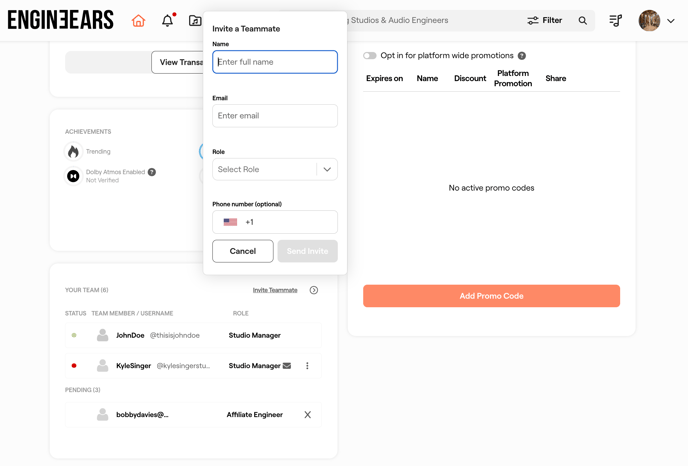This screenshot has width=688, height=466.
Task: Click the Cancel button
Action: 243,251
